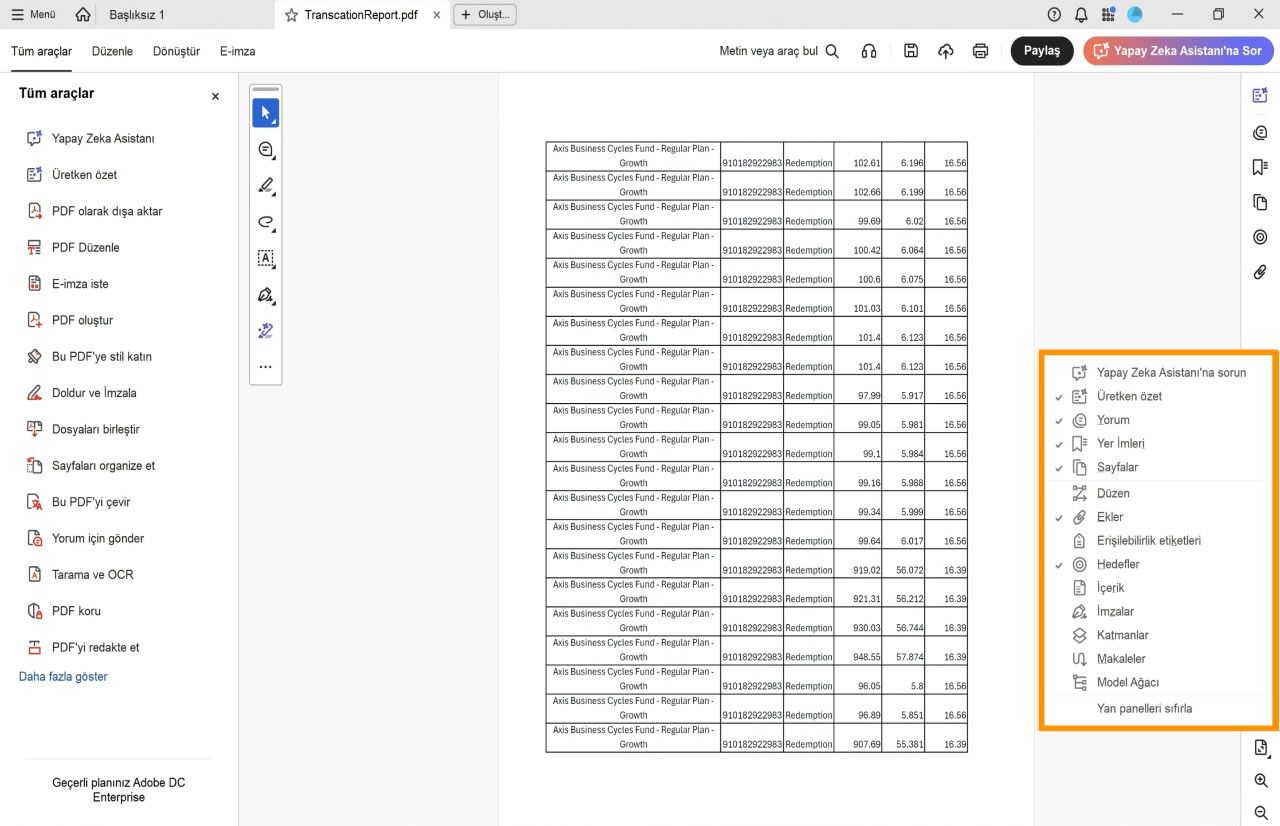
Task: Select the 'Tüm araçlar' tab
Action: pos(41,51)
